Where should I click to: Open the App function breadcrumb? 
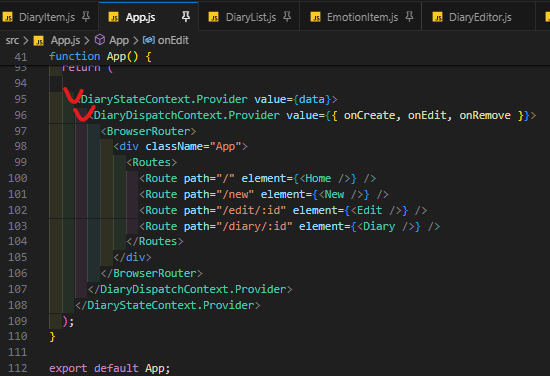pyautogui.click(x=119, y=40)
